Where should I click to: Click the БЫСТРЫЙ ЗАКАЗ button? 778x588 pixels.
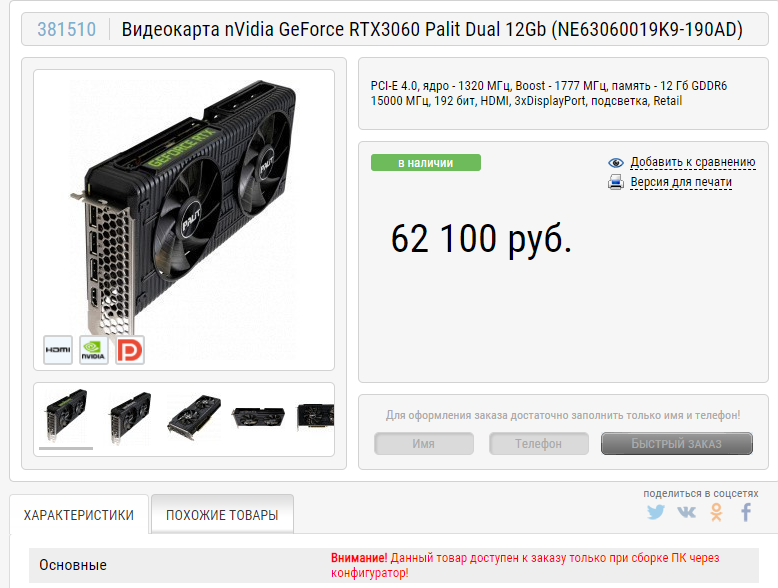pyautogui.click(x=677, y=444)
